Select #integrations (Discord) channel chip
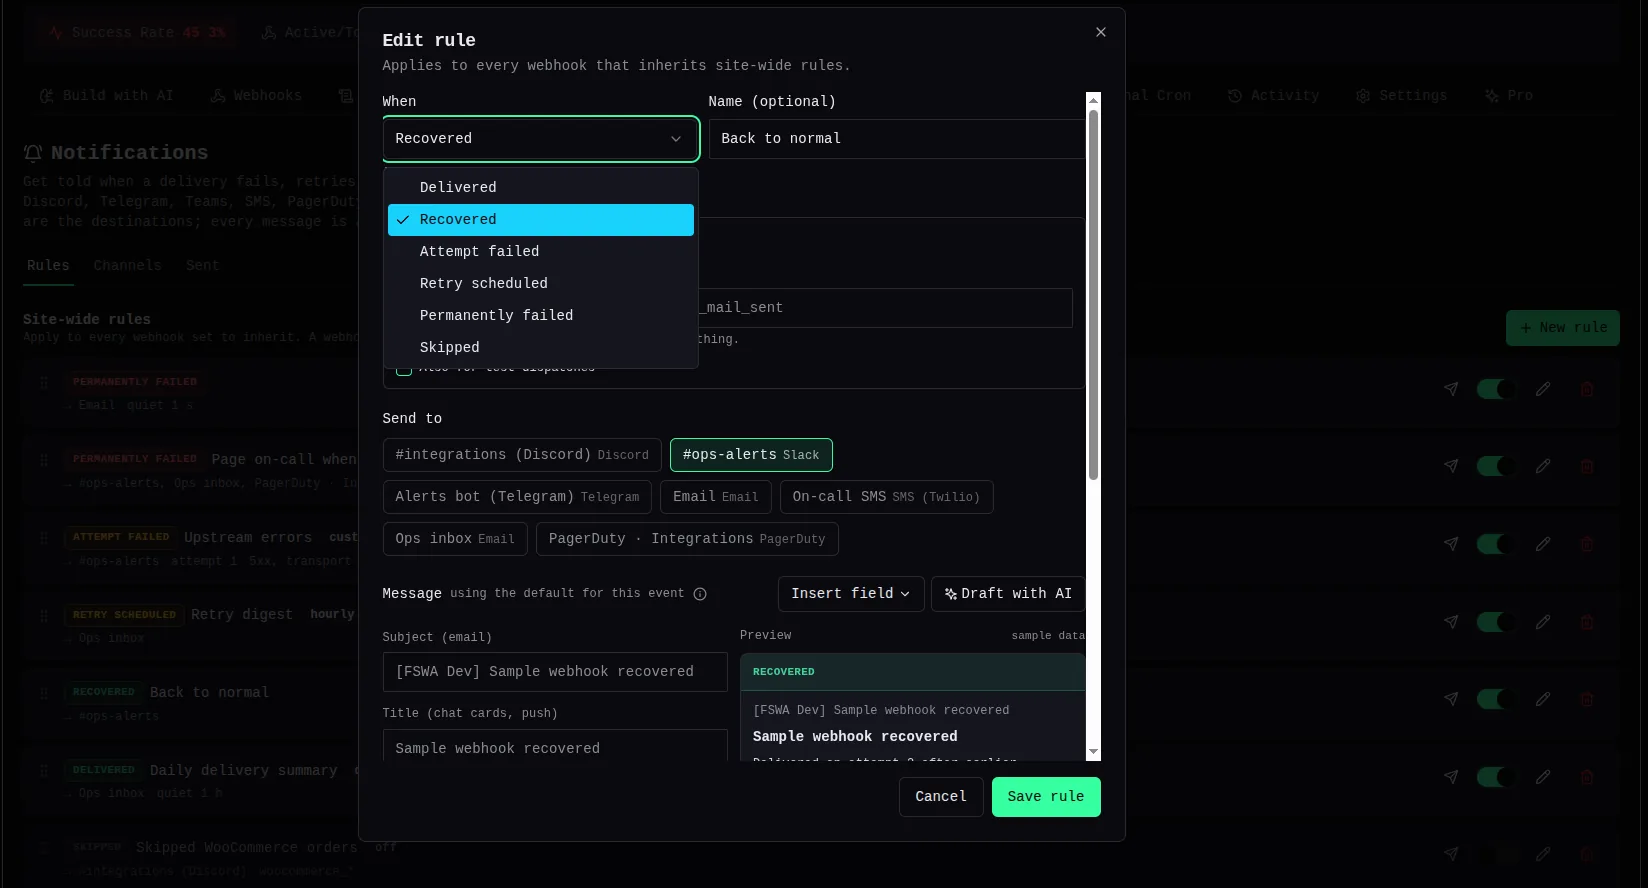Screen dimensions: 1648x888 pos(522,455)
